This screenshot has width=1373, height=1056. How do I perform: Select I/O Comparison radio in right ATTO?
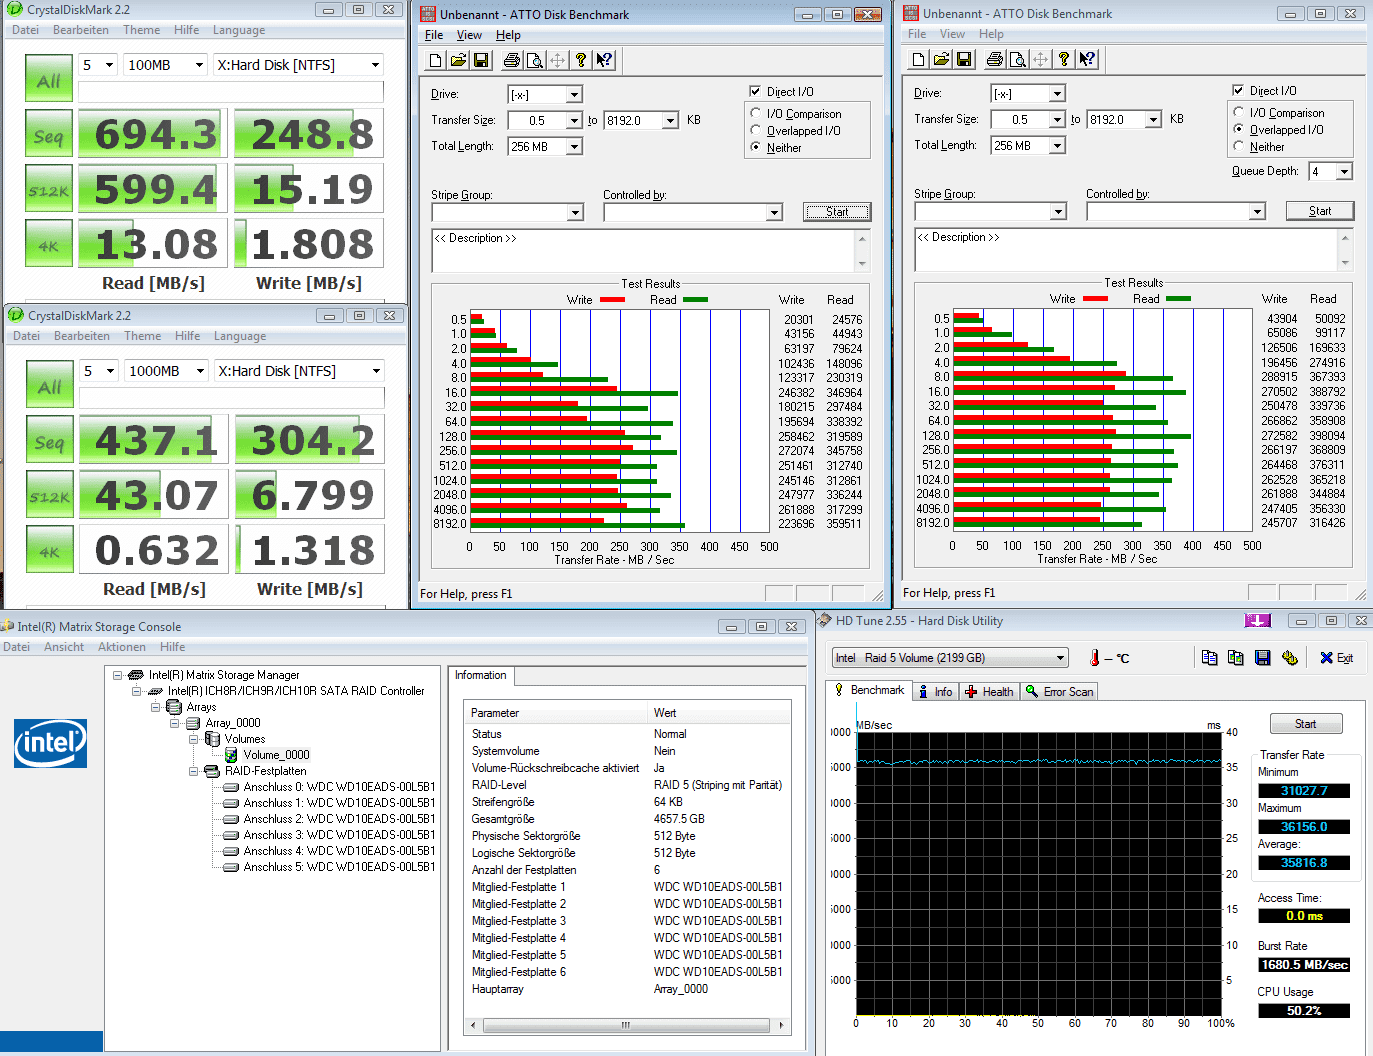1239,113
